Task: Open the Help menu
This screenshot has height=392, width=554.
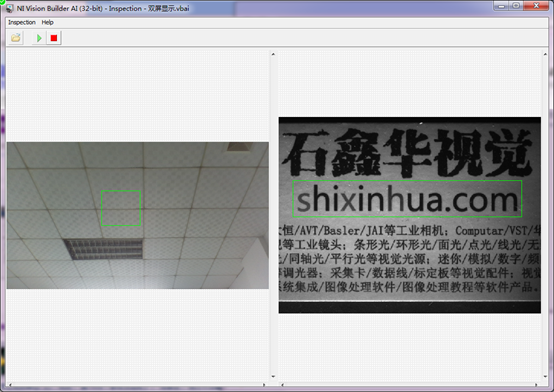Action: coord(47,22)
